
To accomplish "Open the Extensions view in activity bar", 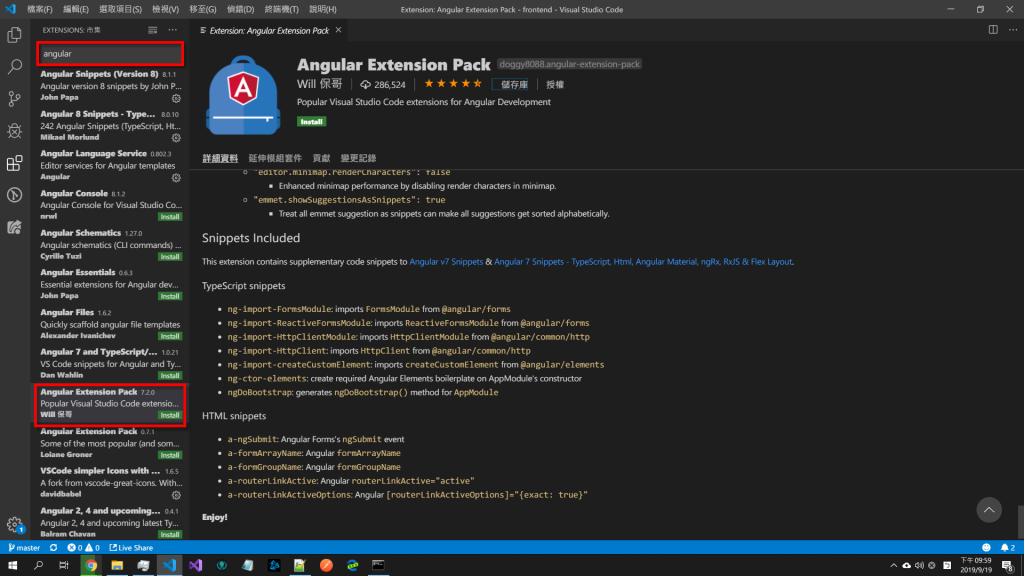I will 14,163.
